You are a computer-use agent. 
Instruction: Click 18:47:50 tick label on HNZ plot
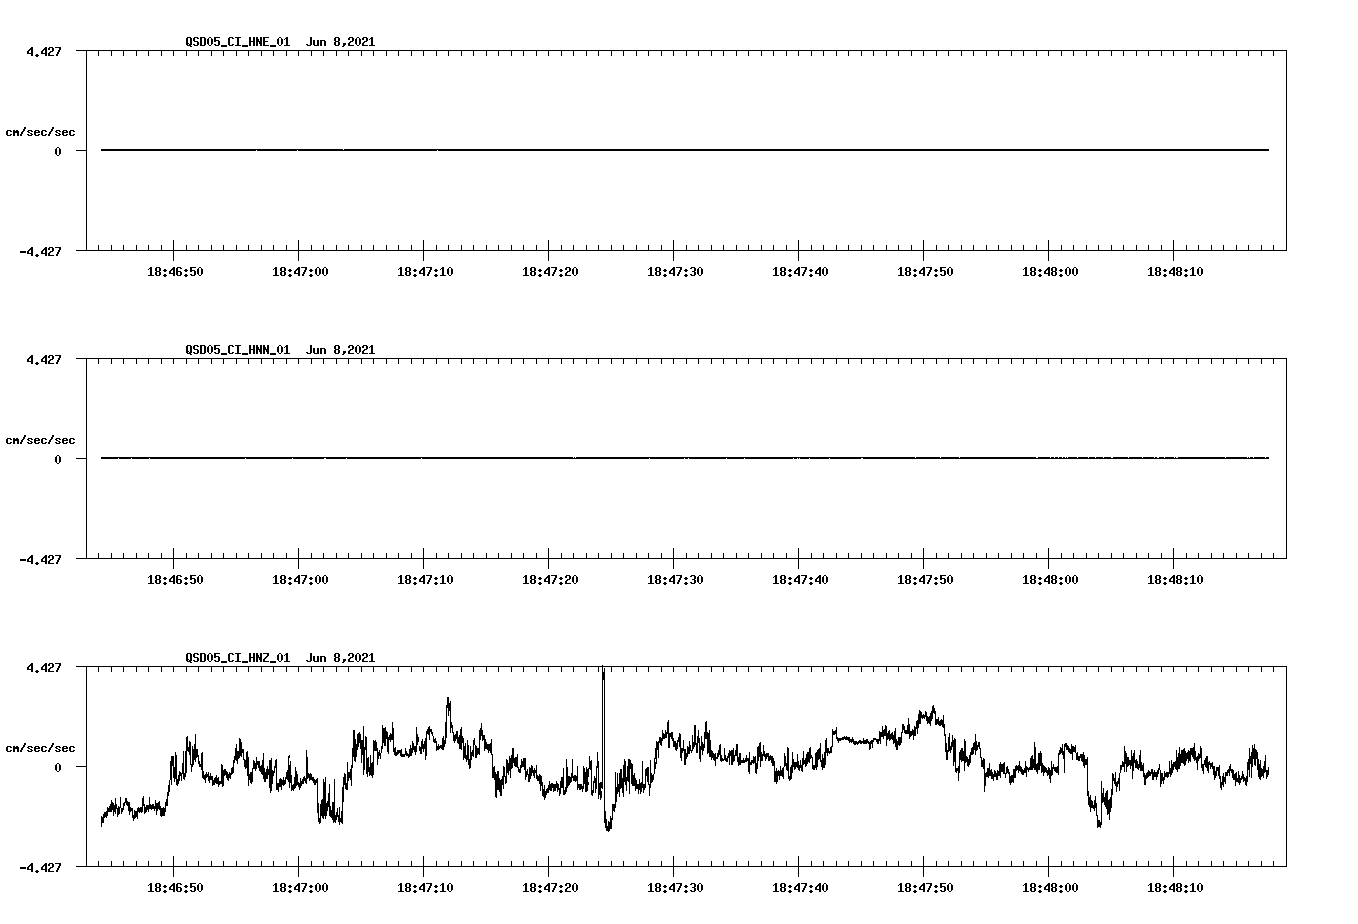tap(925, 888)
